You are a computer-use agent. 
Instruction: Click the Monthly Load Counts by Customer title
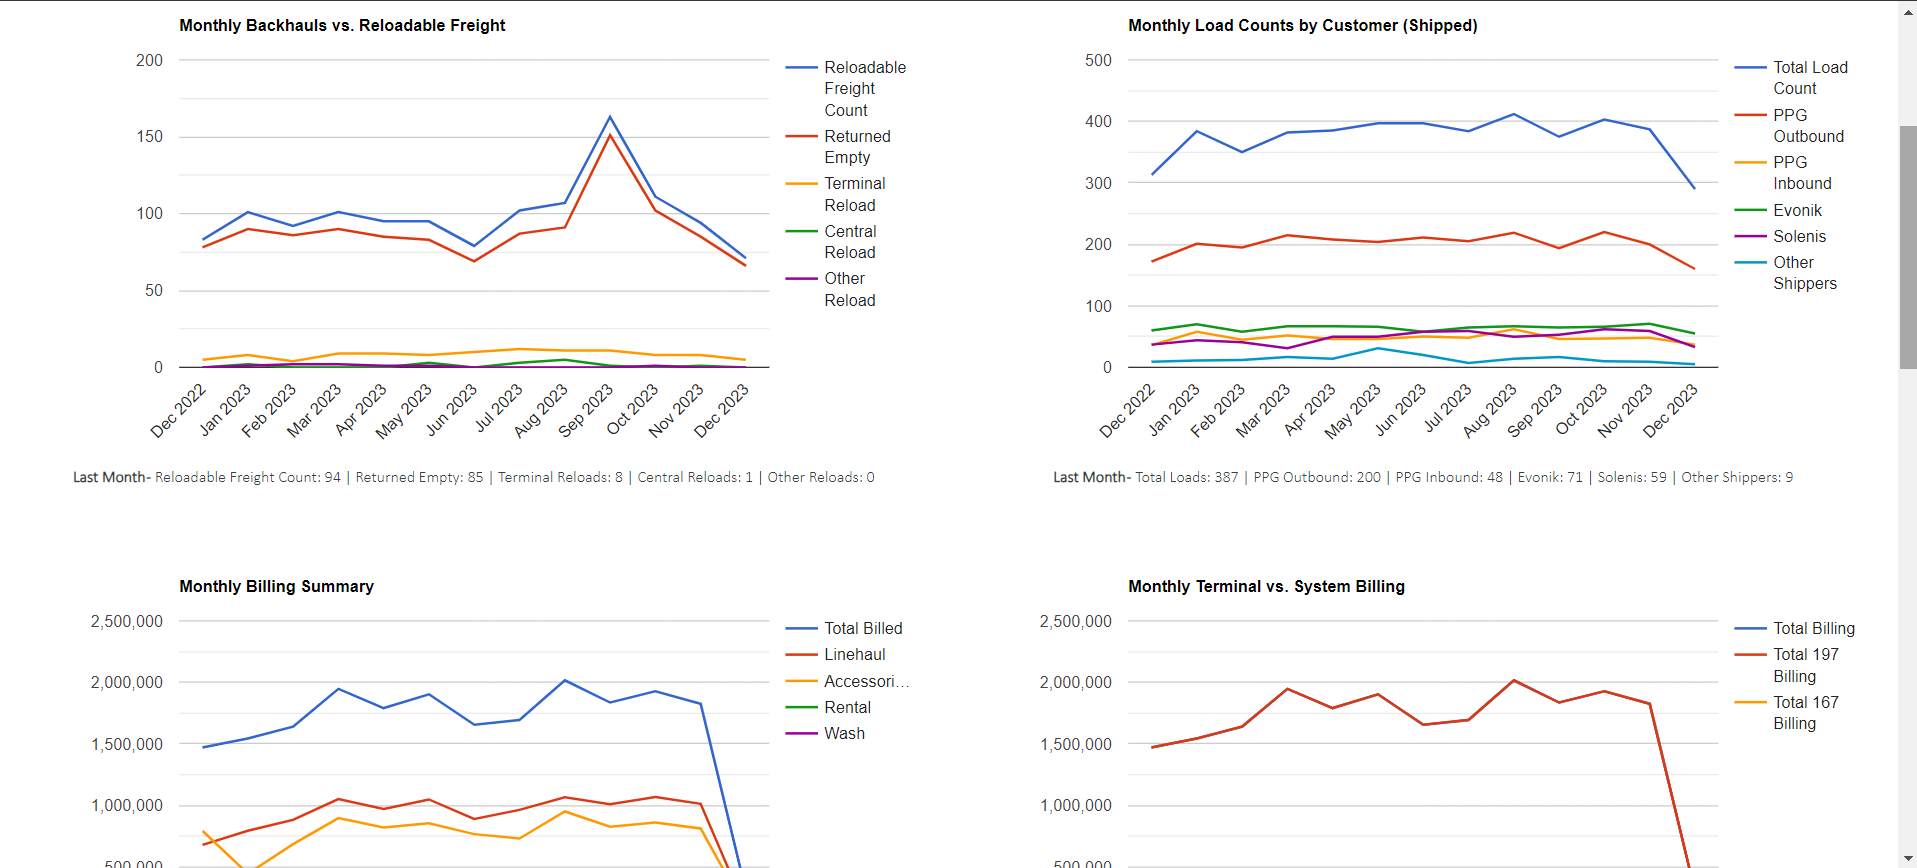tap(1303, 25)
